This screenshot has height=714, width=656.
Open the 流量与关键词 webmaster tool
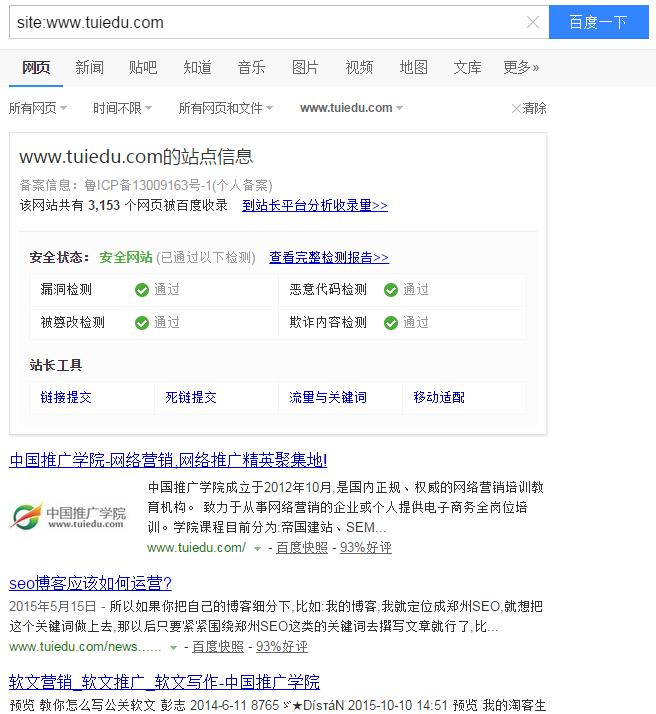tap(328, 398)
